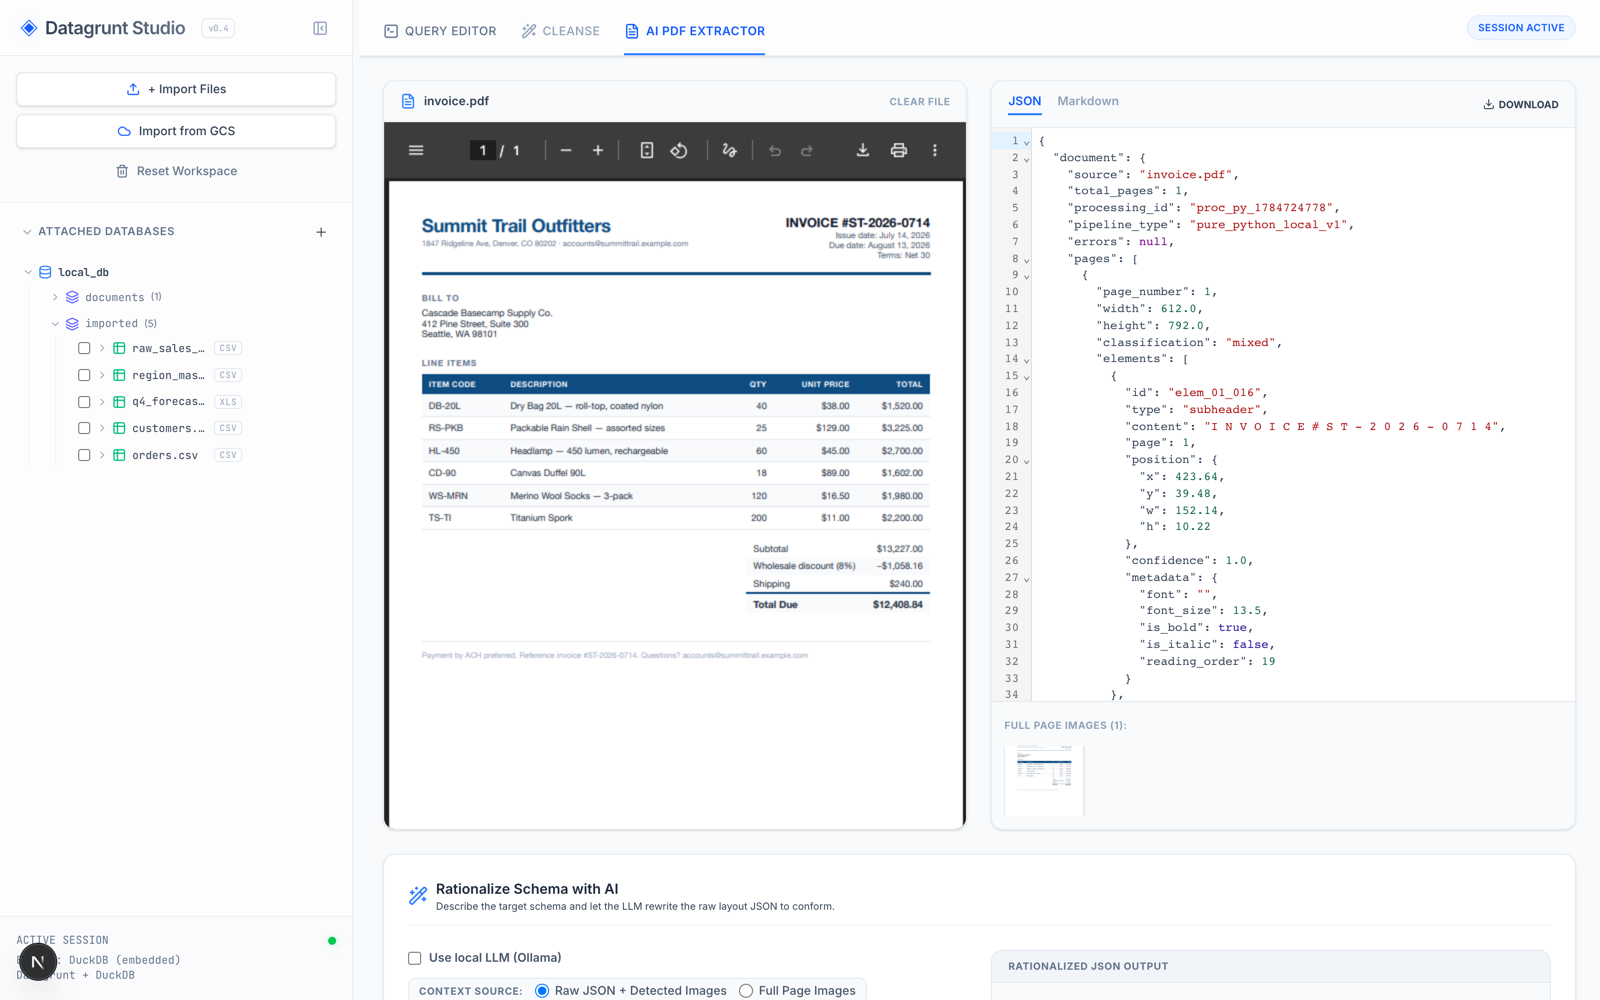The image size is (1600, 1000).
Task: Select the AI PDF Extractor tab
Action: (695, 31)
